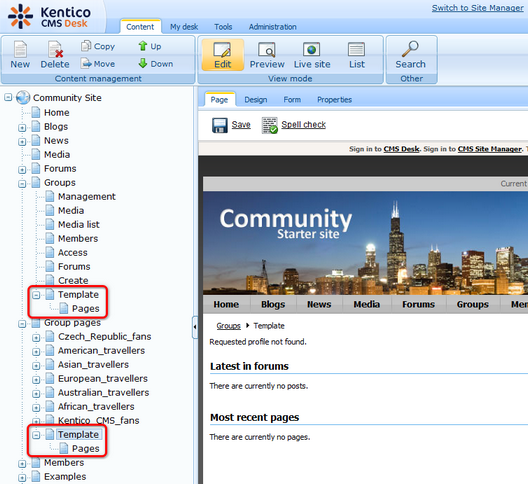The width and height of the screenshot is (528, 484).
Task: Switch to the Form tab
Action: point(292,100)
